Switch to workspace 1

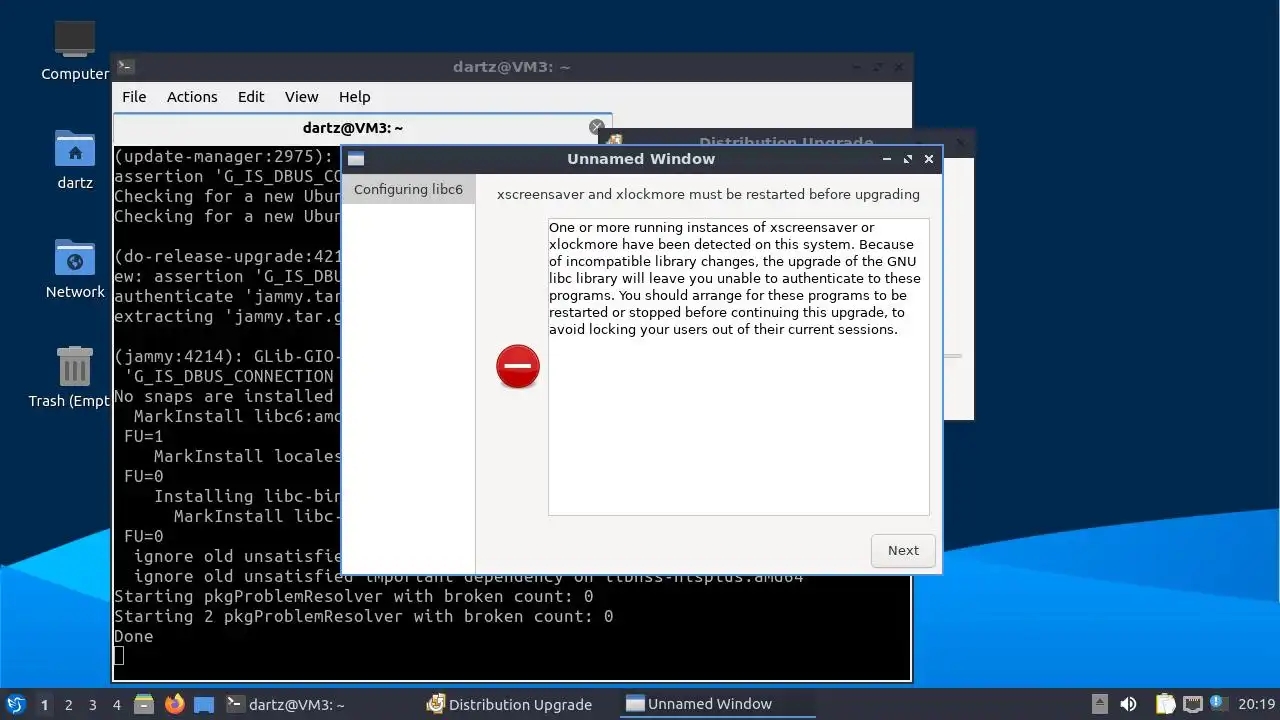click(44, 704)
